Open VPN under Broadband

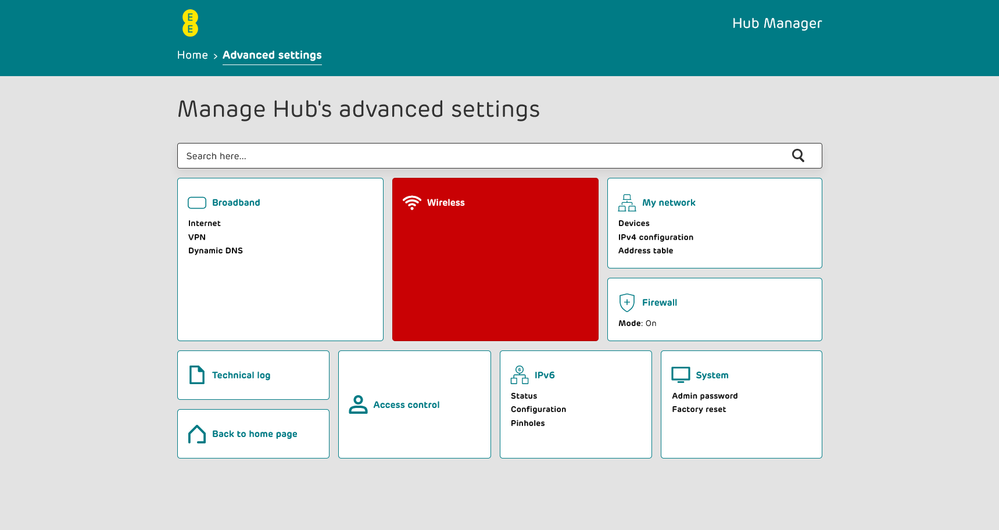[x=197, y=237]
